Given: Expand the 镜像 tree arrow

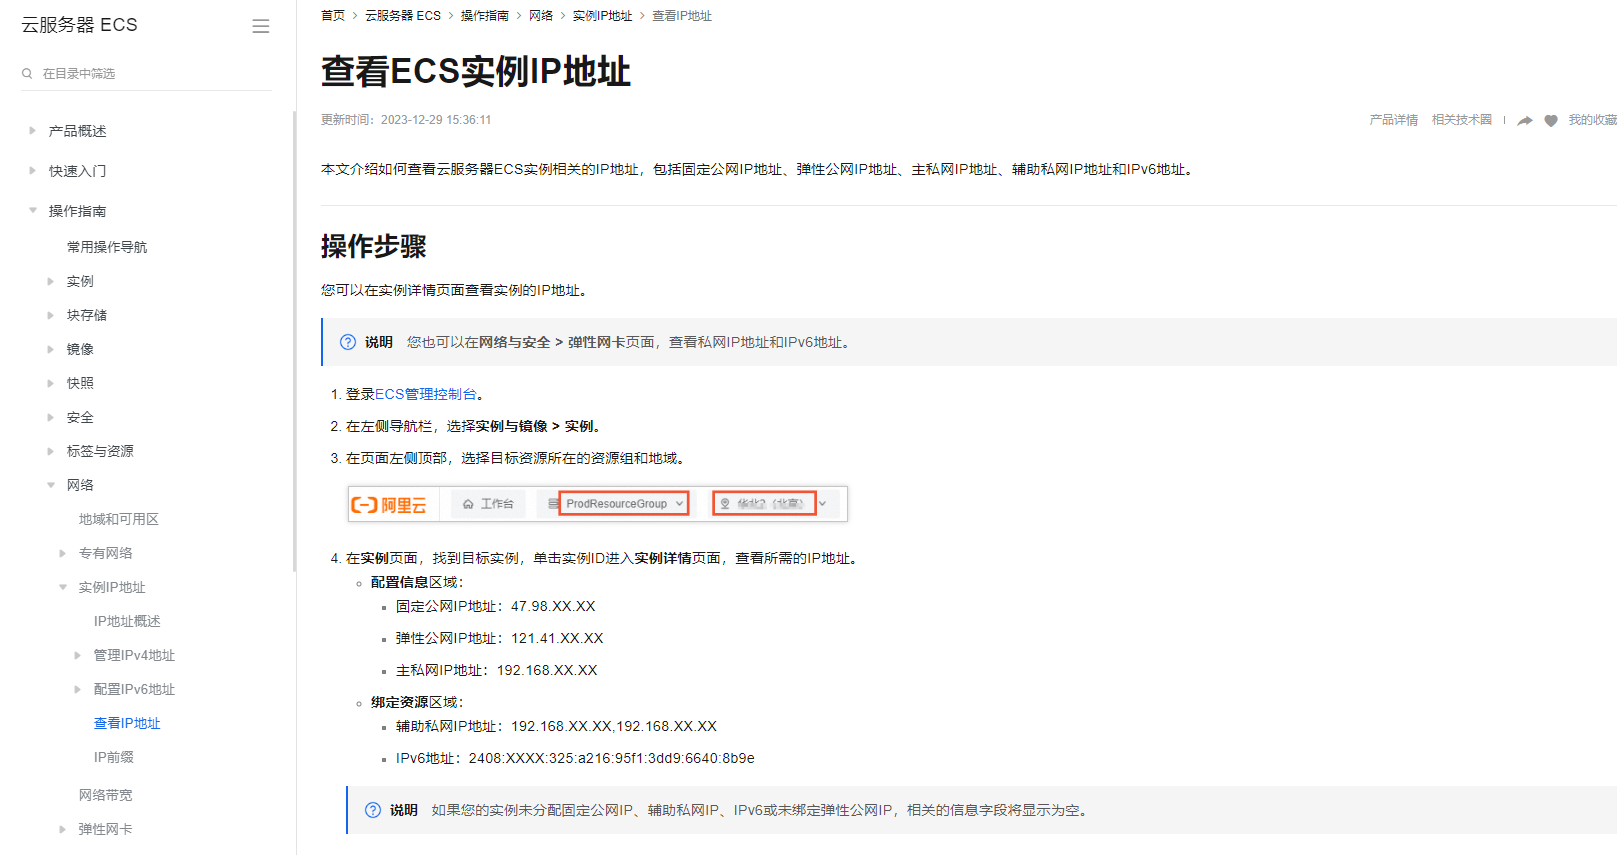Looking at the screenshot, I should (50, 350).
